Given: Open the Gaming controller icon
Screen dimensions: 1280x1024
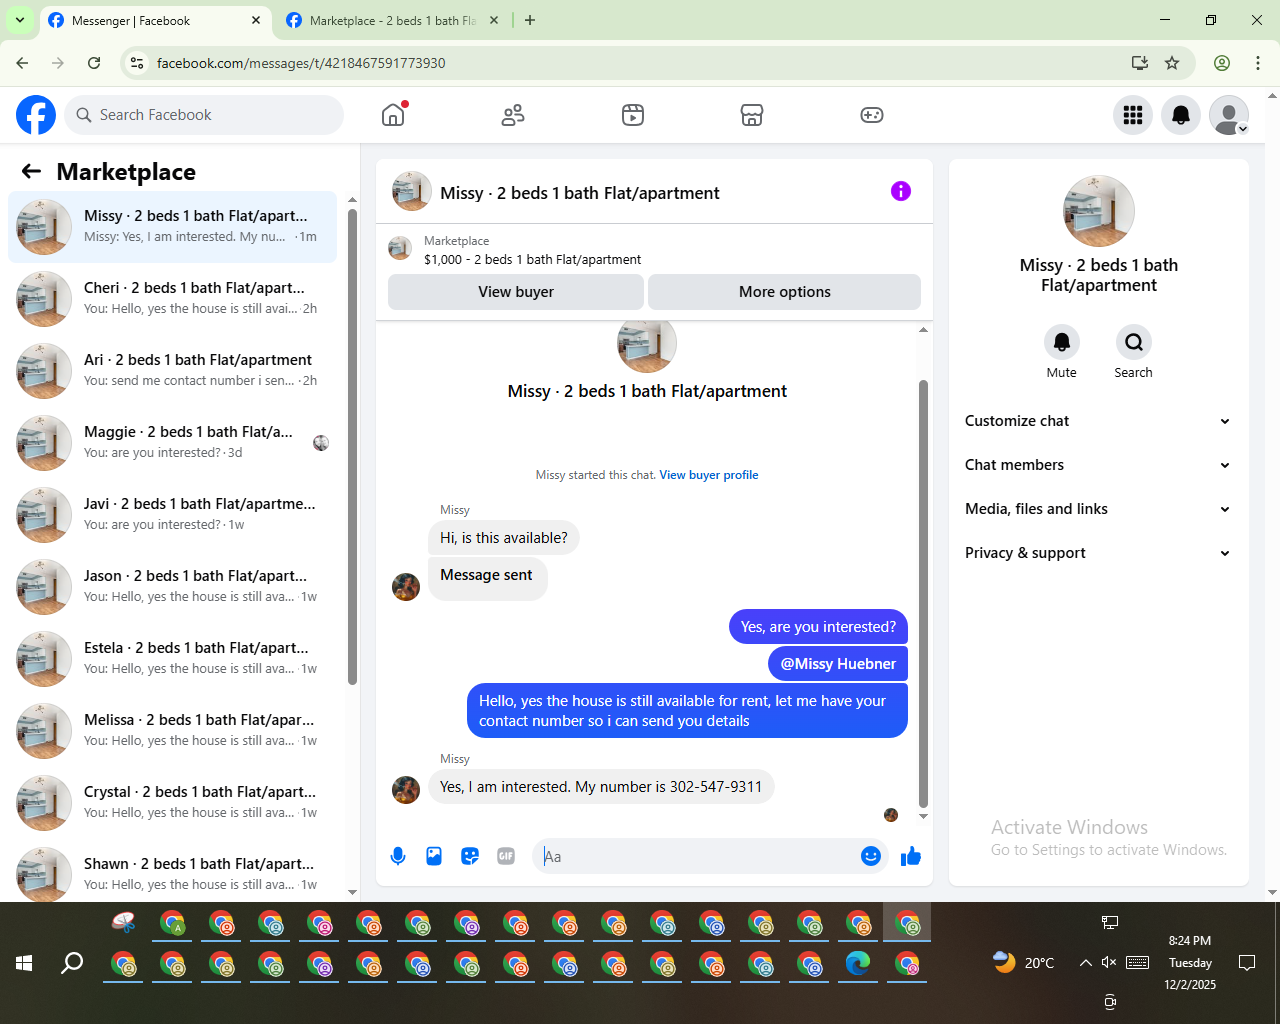Looking at the screenshot, I should pos(872,115).
